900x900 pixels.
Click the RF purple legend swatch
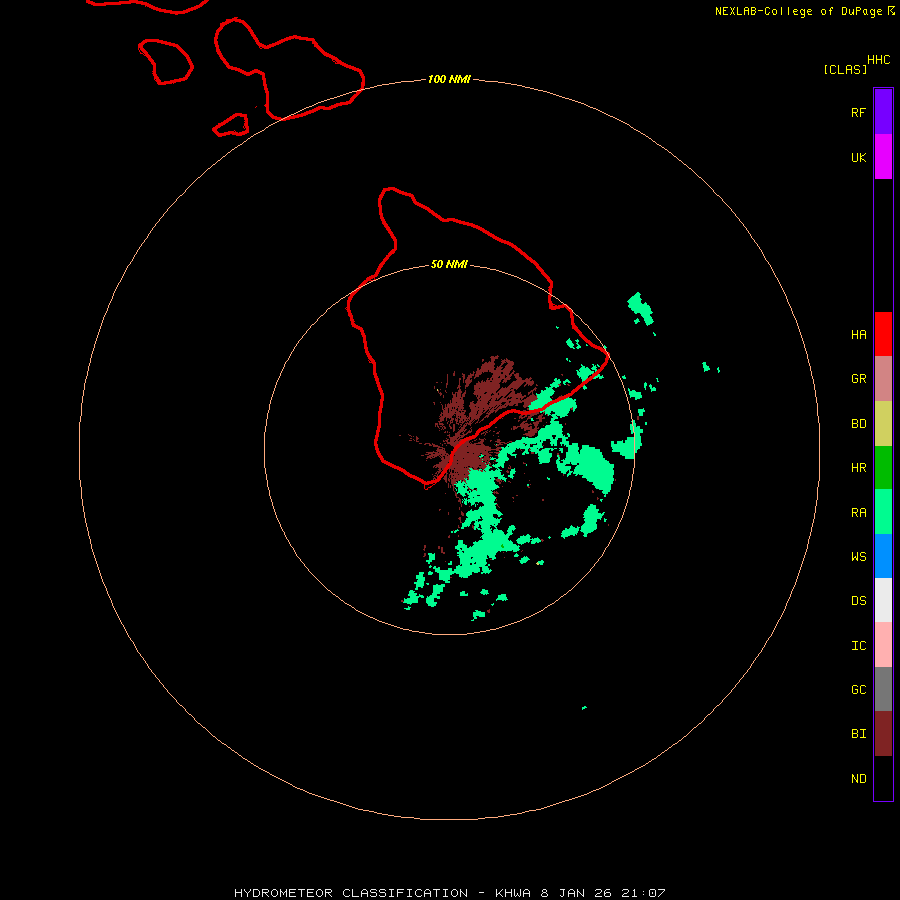pos(883,112)
